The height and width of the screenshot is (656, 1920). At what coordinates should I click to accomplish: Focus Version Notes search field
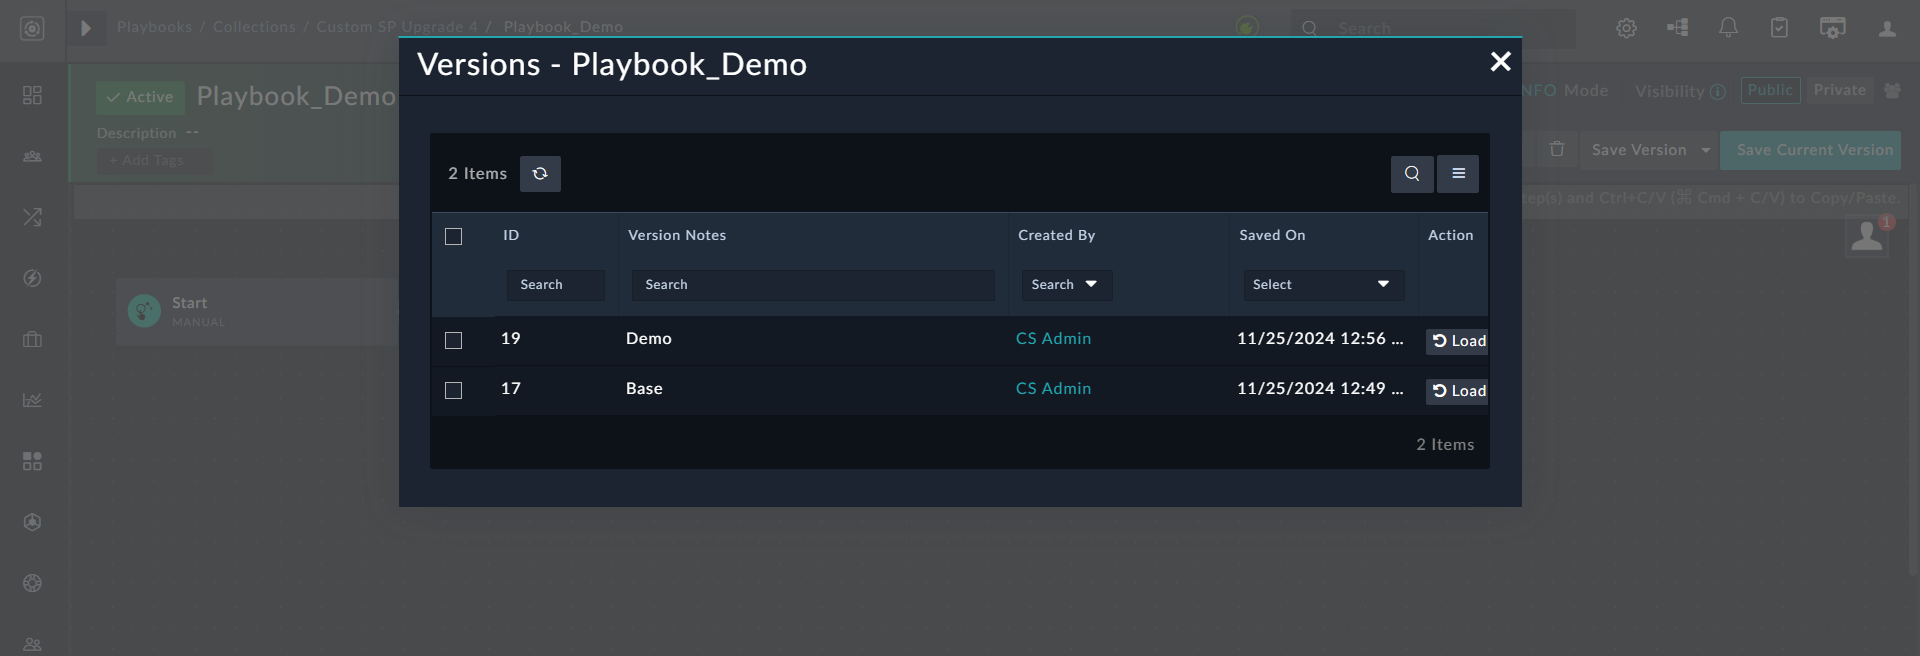pos(813,285)
